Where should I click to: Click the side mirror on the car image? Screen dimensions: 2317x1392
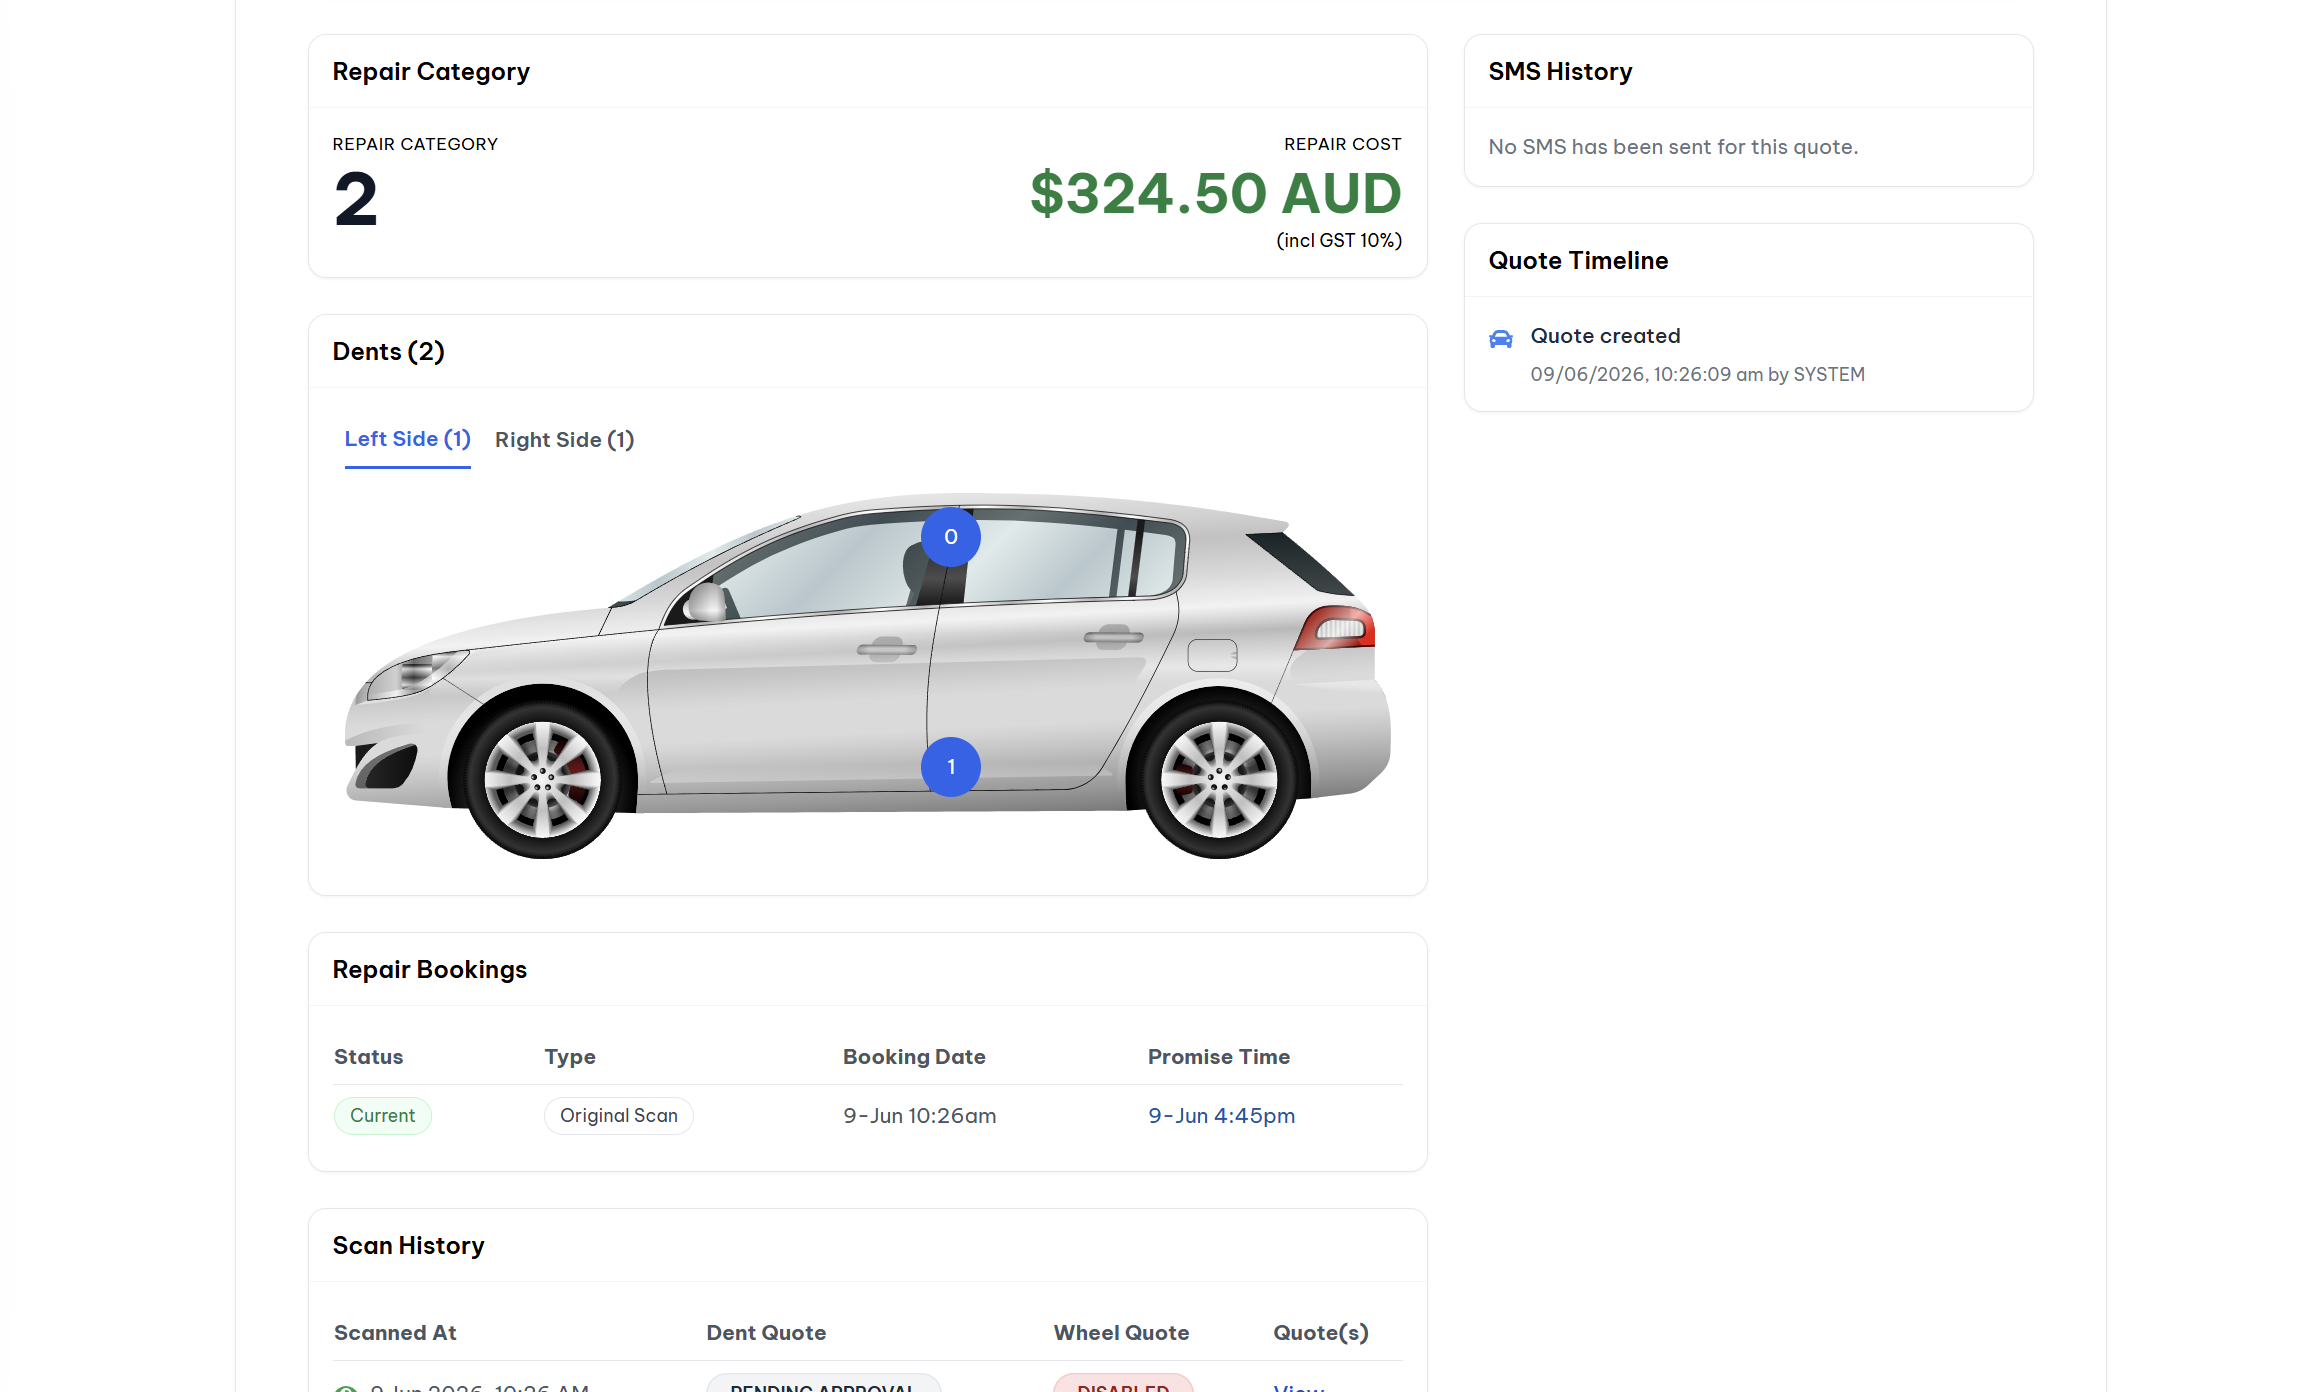point(704,602)
